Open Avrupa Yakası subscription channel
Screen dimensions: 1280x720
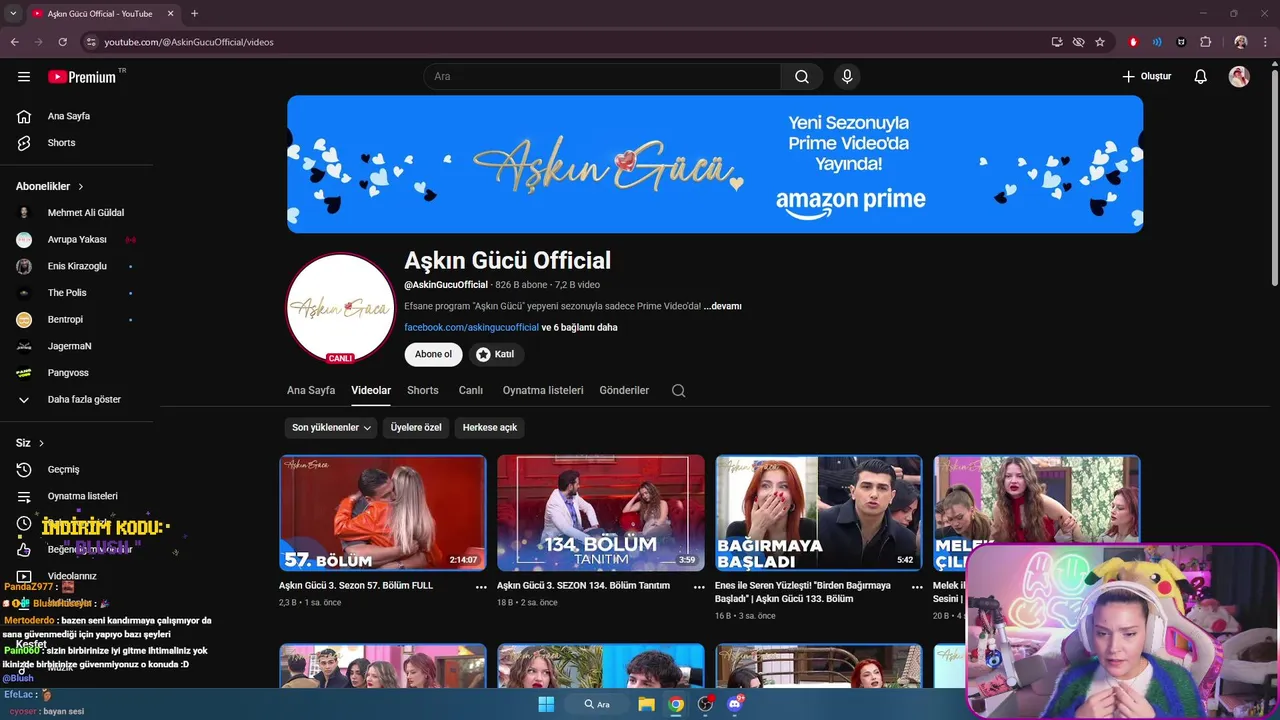(78, 240)
